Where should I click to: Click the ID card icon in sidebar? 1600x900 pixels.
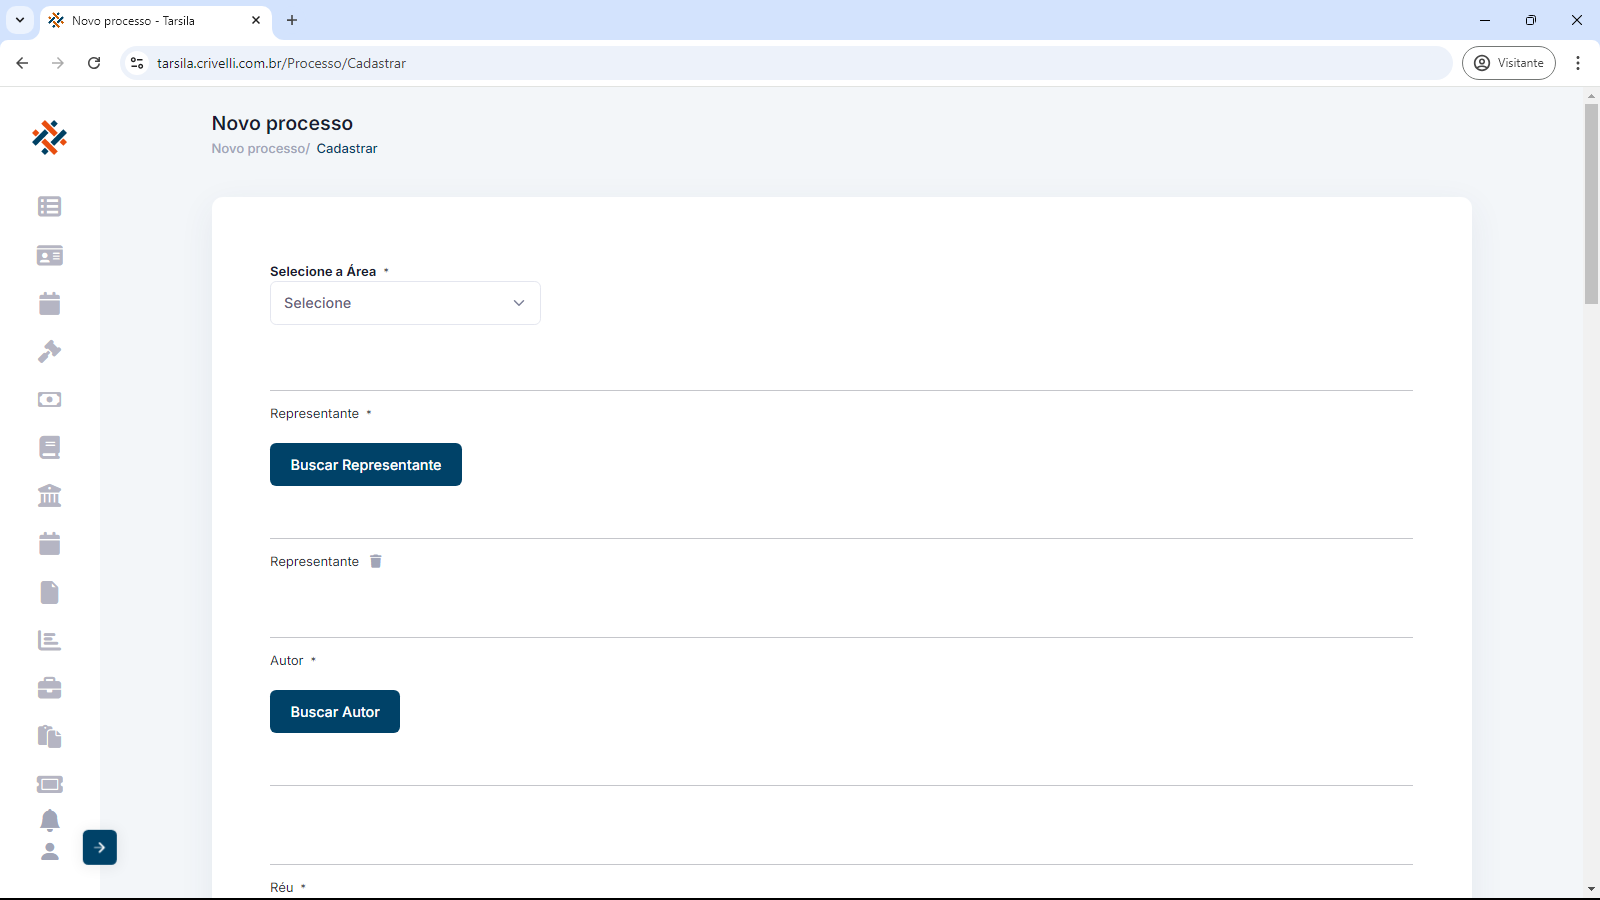tap(49, 256)
